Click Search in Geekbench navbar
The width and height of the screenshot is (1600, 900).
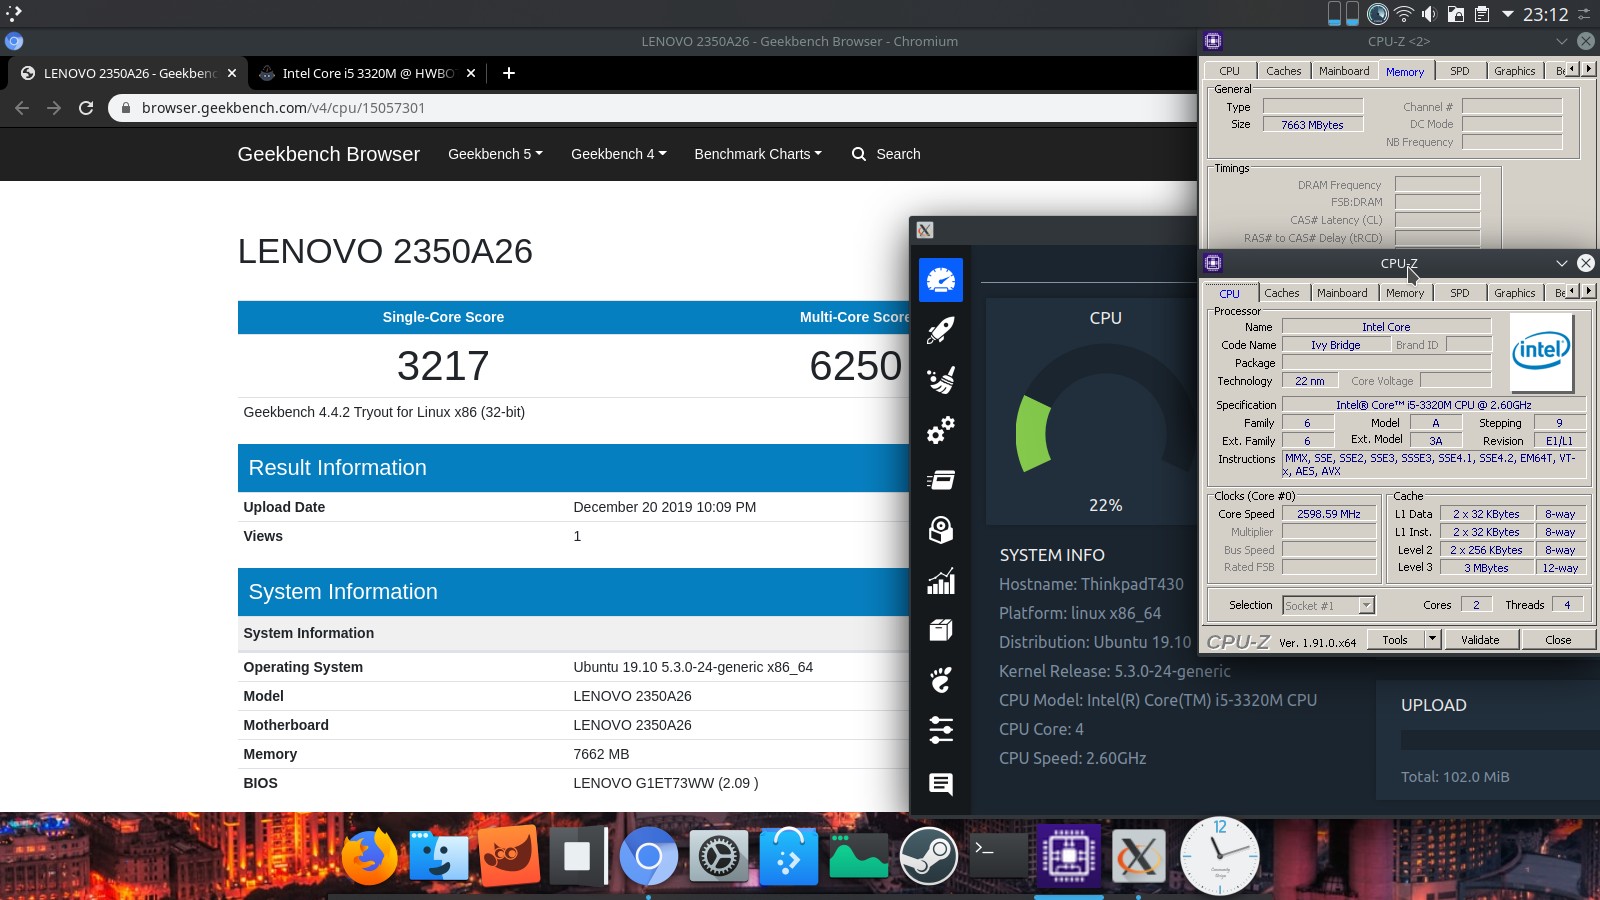pyautogui.click(x=886, y=154)
